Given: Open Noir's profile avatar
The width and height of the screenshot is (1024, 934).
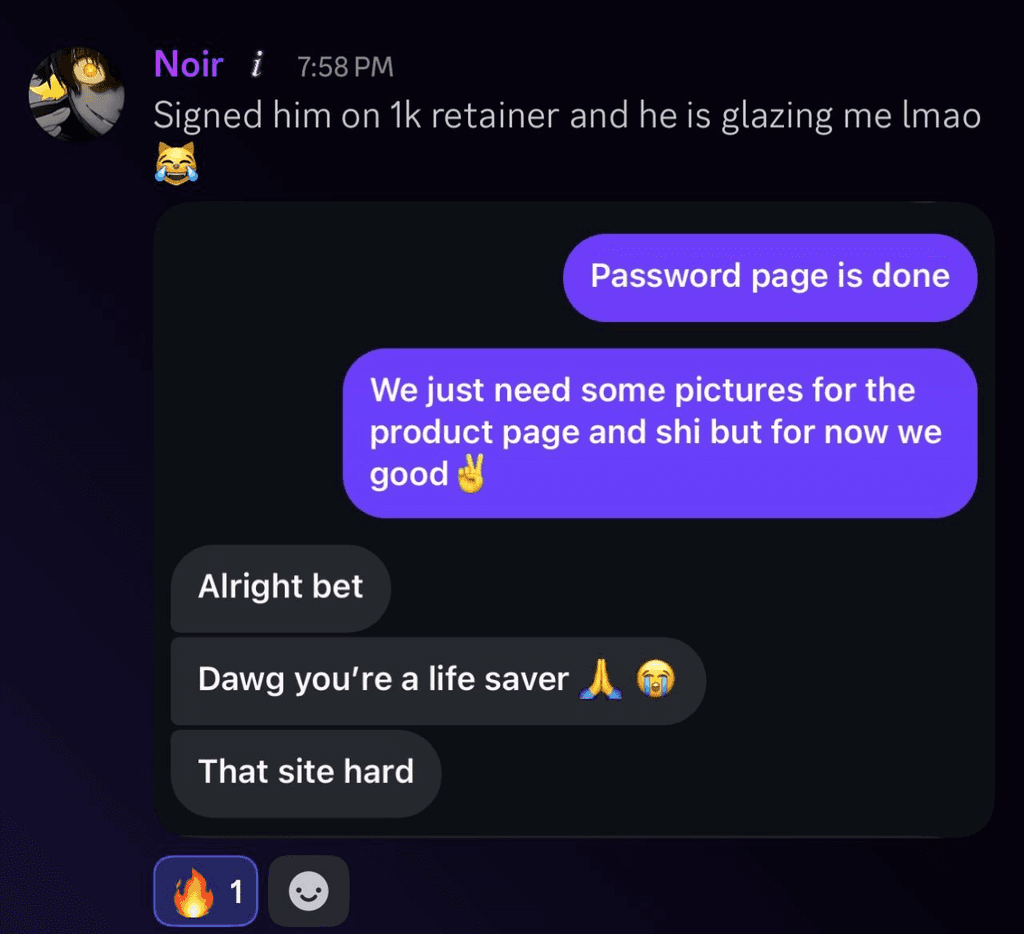Looking at the screenshot, I should 77,94.
